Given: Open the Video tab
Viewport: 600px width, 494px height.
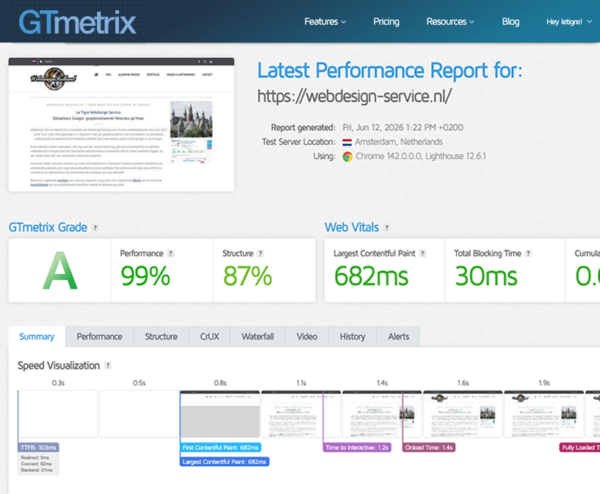Looking at the screenshot, I should (x=307, y=337).
